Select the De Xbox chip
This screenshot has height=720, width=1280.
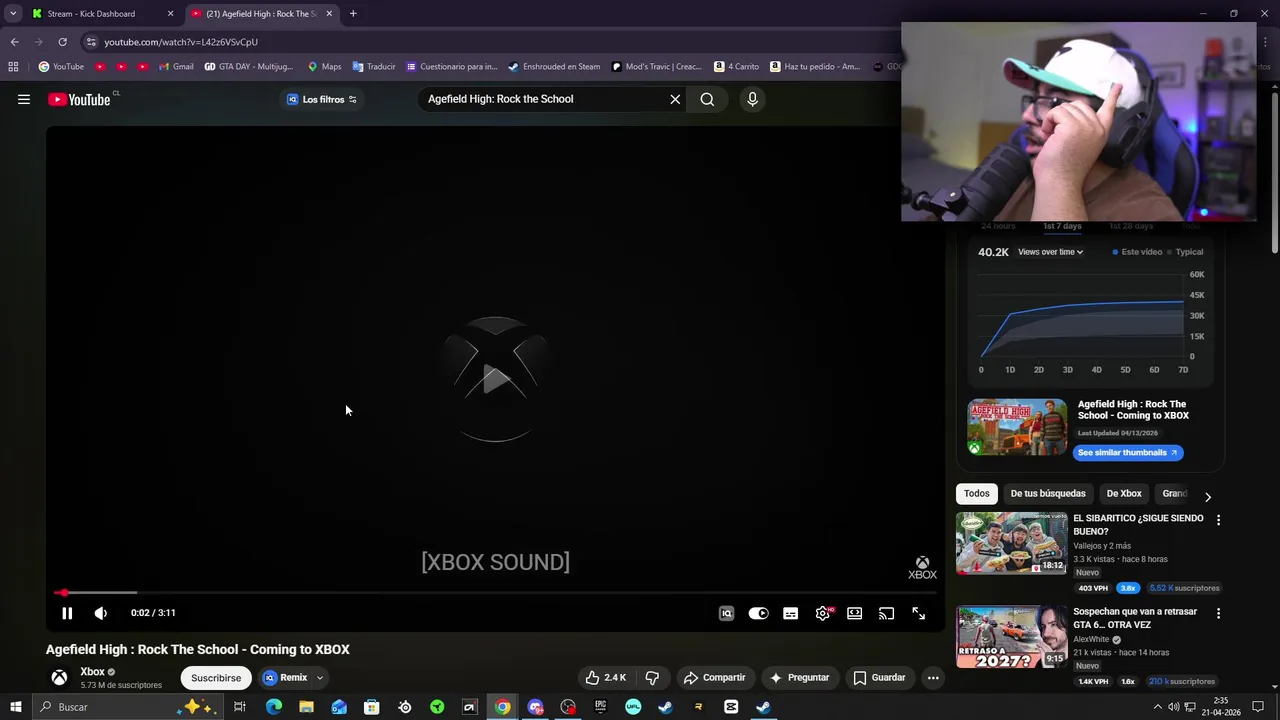click(x=1124, y=494)
